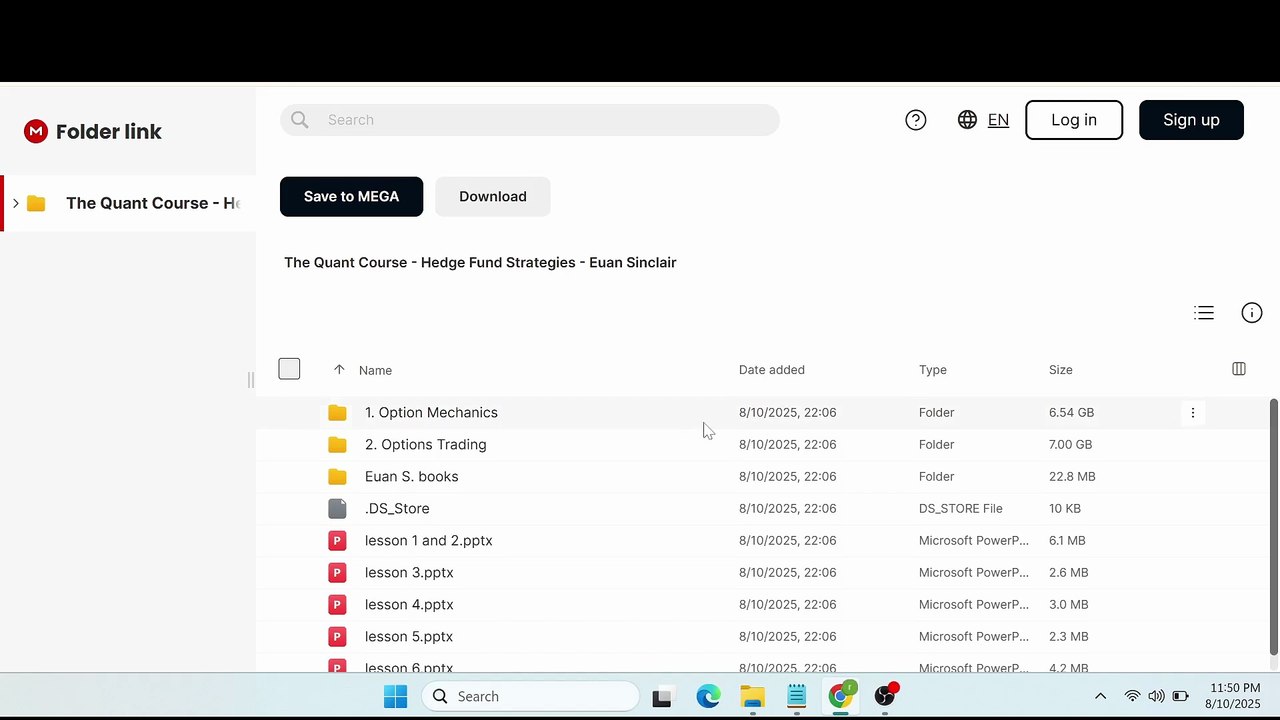Sort files by the Name column header
Image resolution: width=1280 pixels, height=720 pixels.
click(x=375, y=370)
